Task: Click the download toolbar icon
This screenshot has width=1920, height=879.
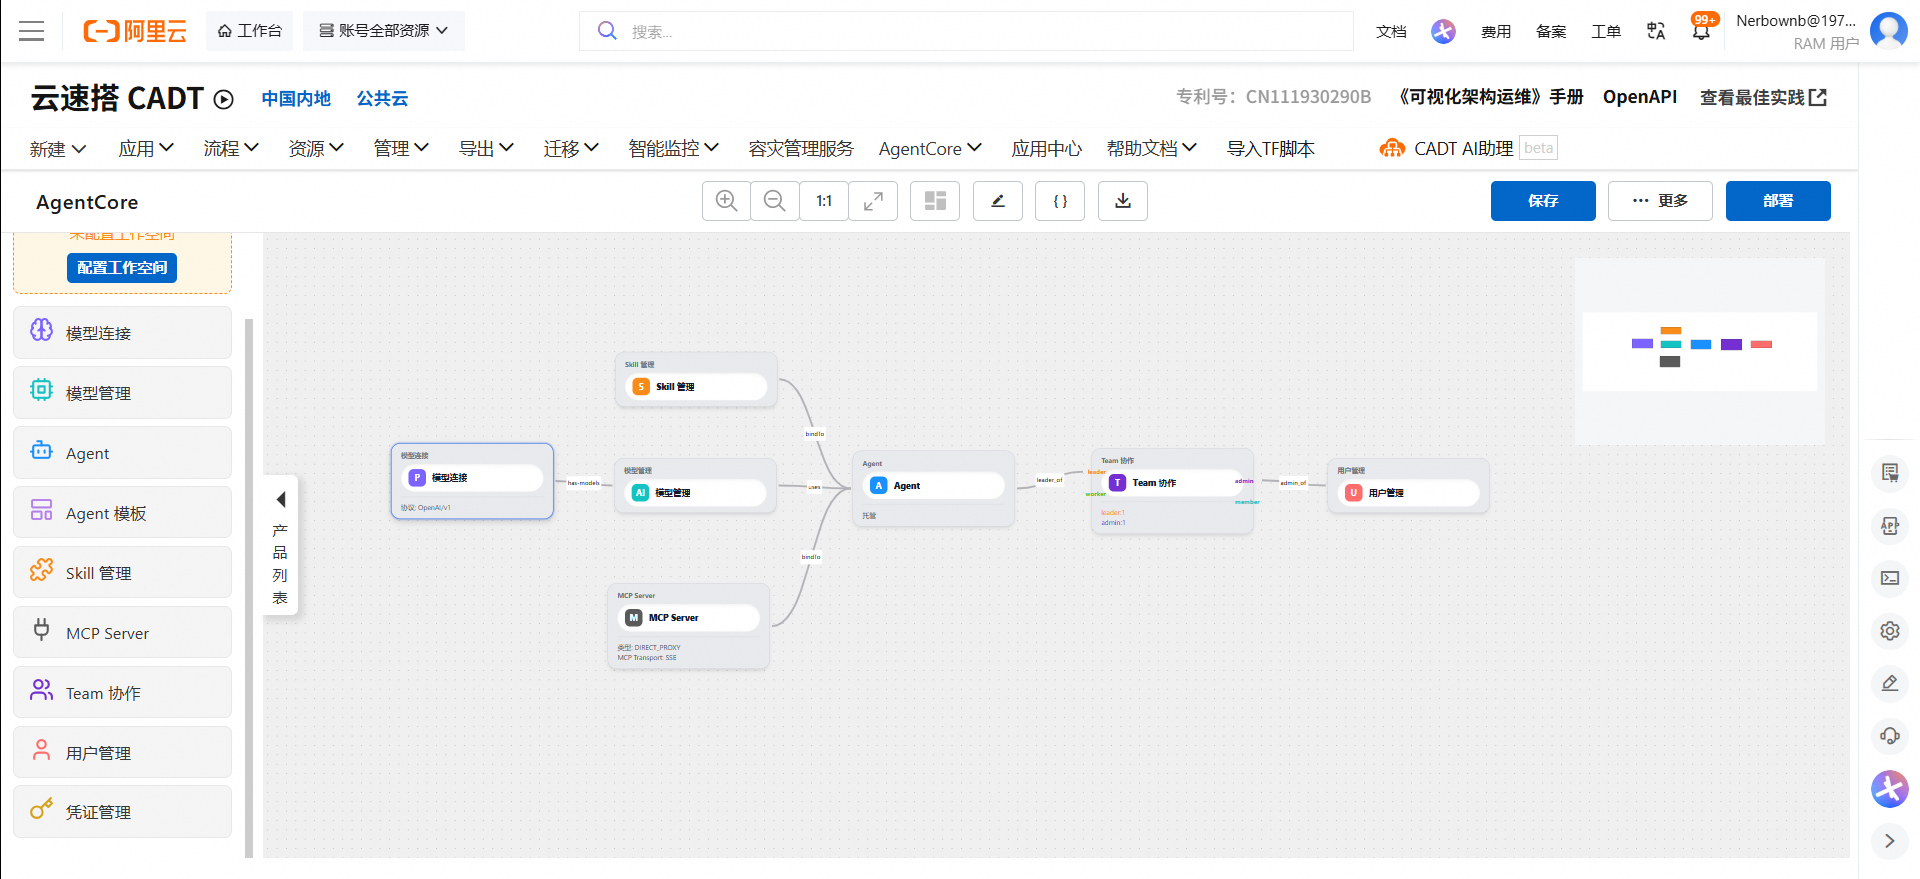Action: tap(1123, 201)
